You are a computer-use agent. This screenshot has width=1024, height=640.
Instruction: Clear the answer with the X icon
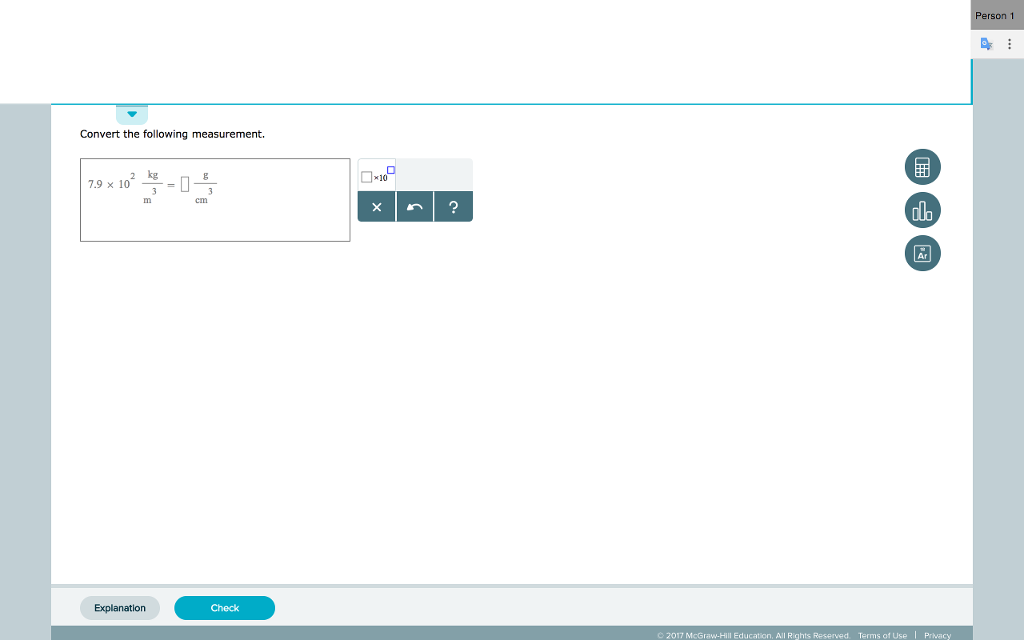(x=377, y=207)
